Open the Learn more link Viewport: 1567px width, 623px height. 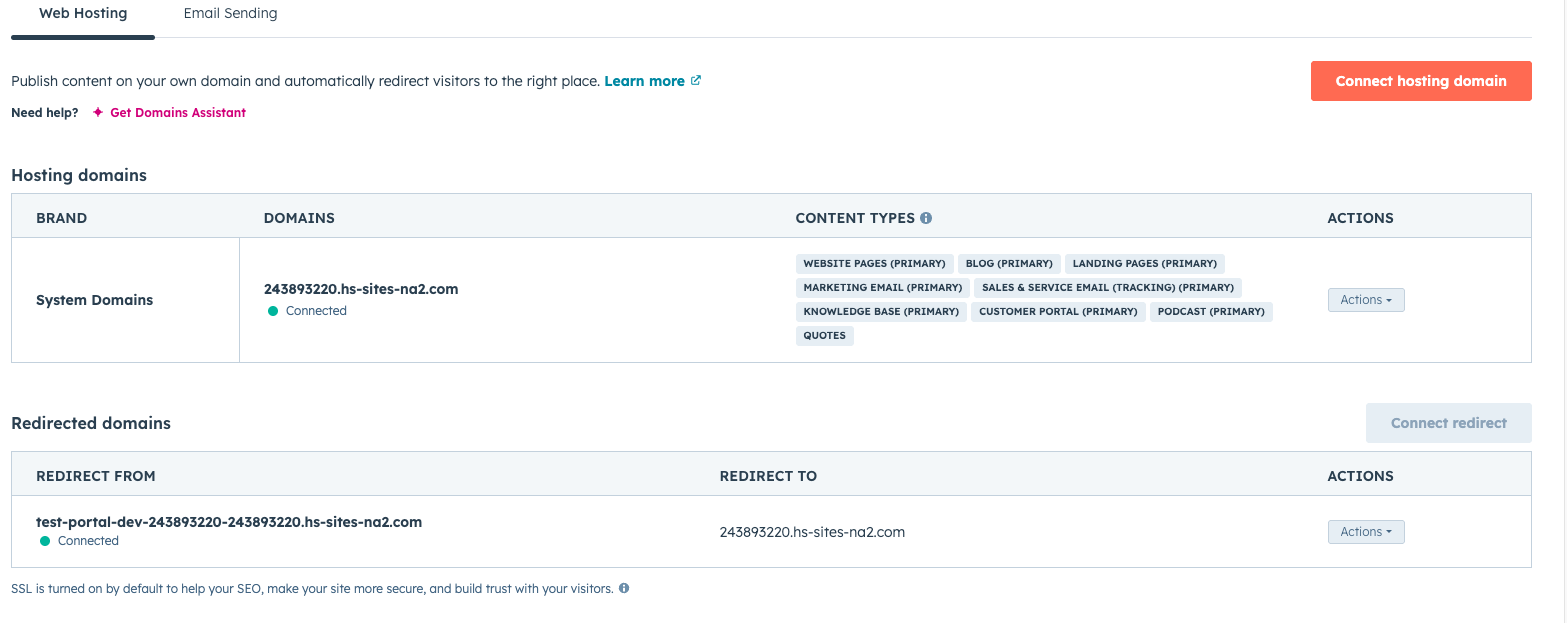645,81
